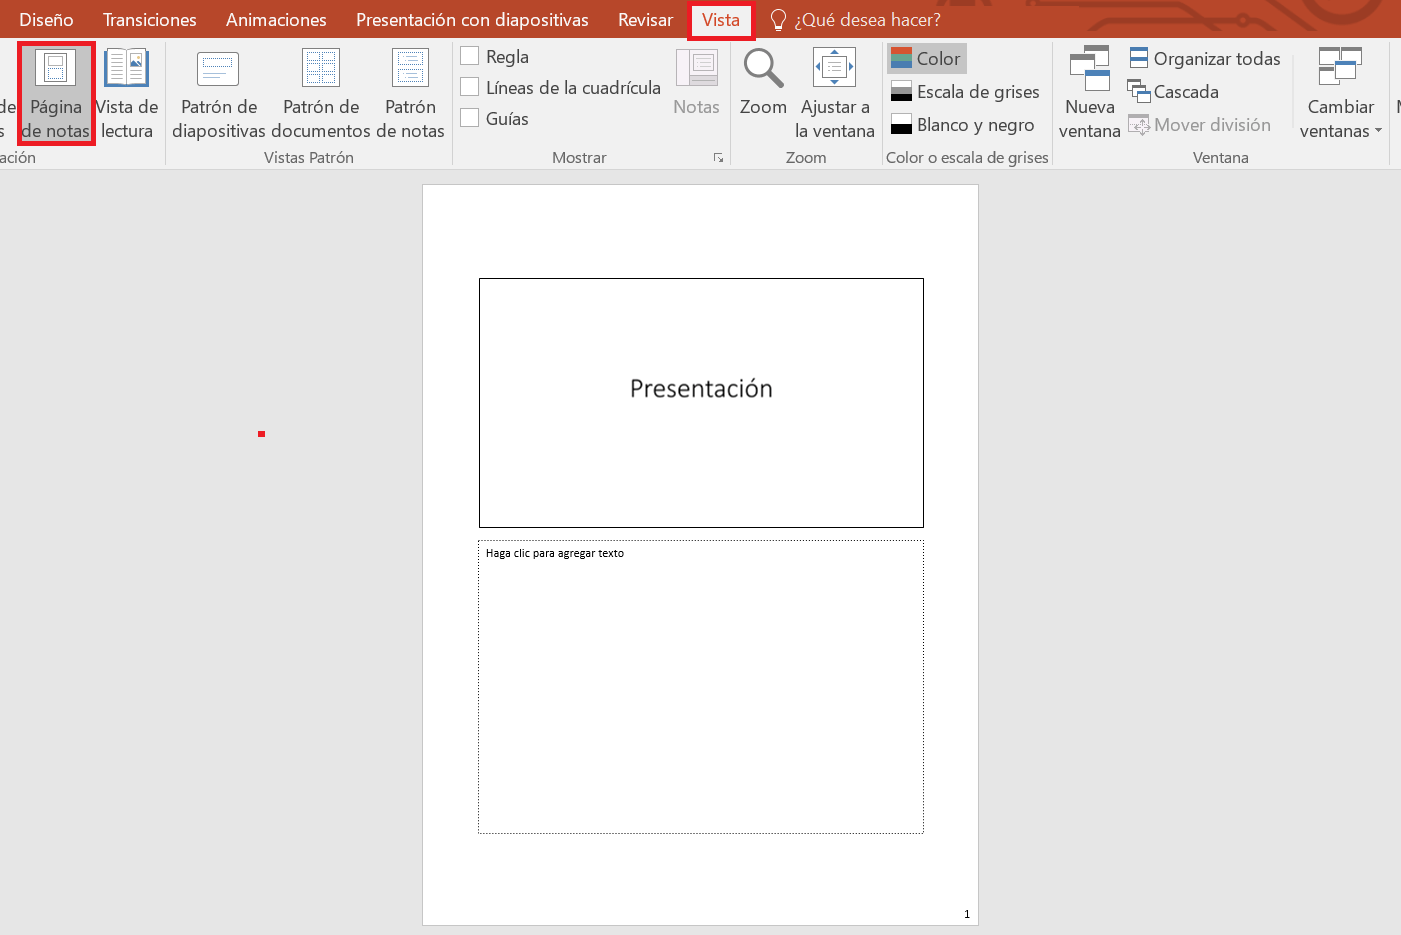Click Ajustar a la ventana
Screen dimensions: 1401x935
(x=834, y=93)
